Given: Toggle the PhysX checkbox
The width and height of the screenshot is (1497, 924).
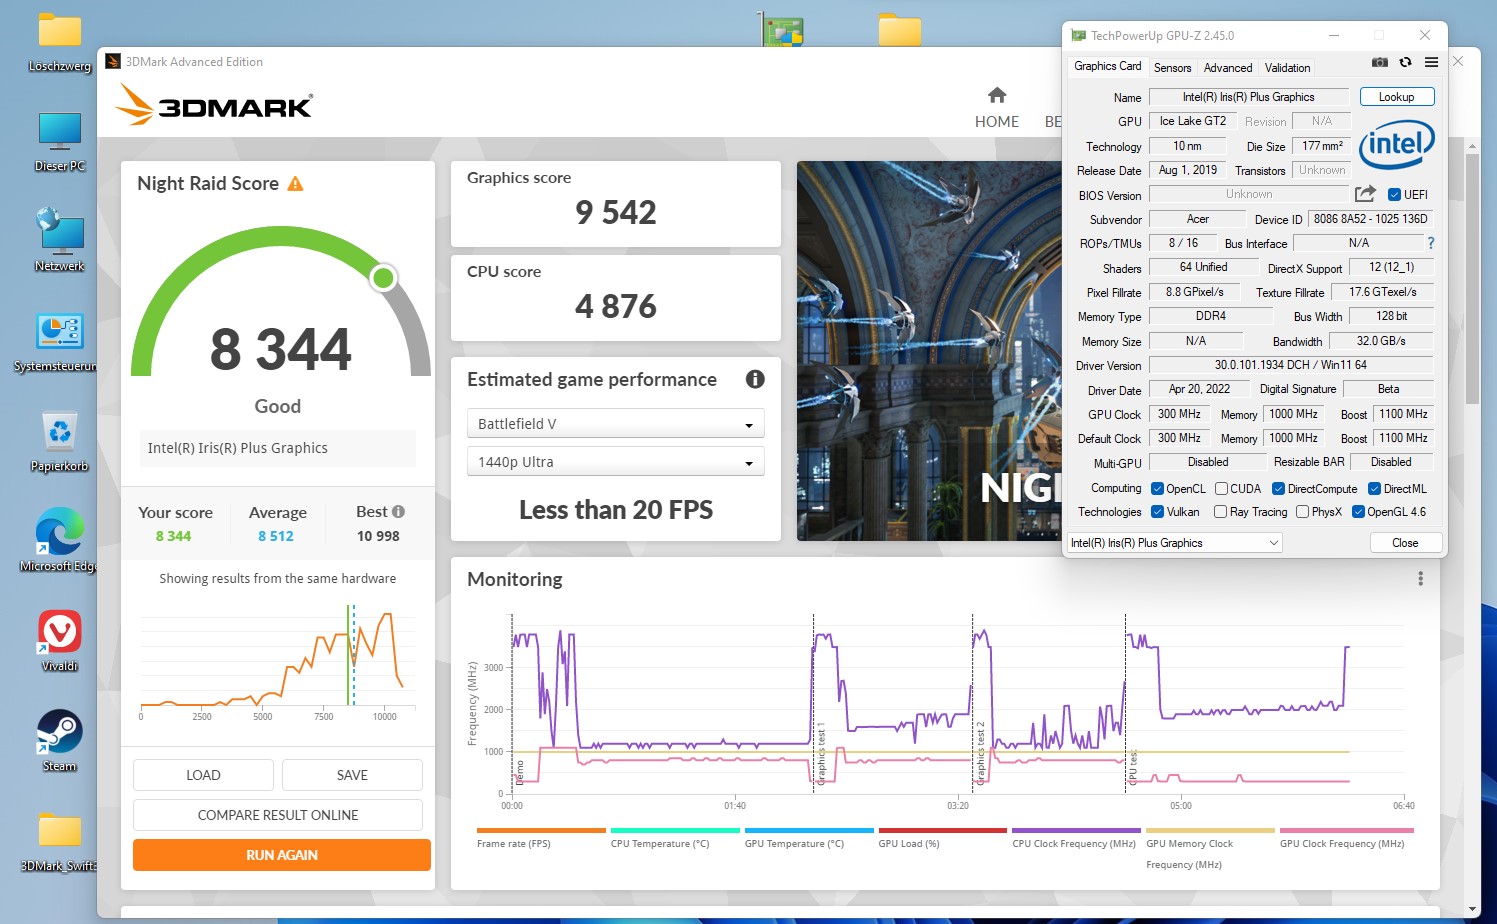Looking at the screenshot, I should [x=1302, y=512].
